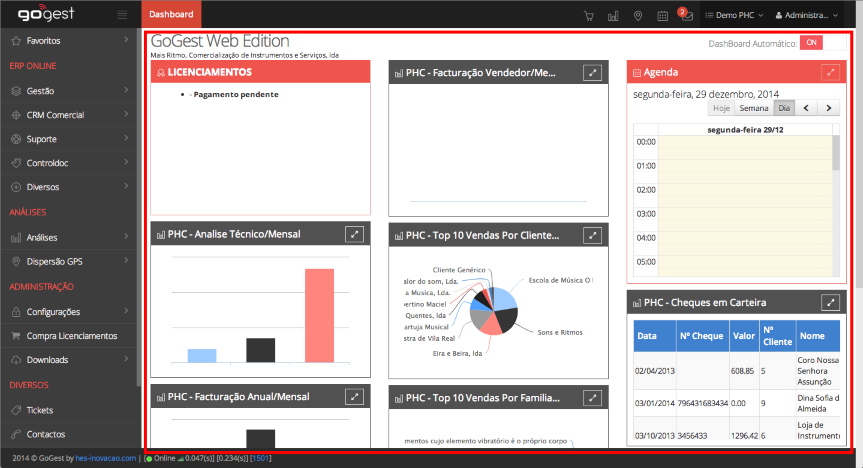
Task: Click the Downloads cloud icon in sidebar
Action: pyautogui.click(x=16, y=360)
